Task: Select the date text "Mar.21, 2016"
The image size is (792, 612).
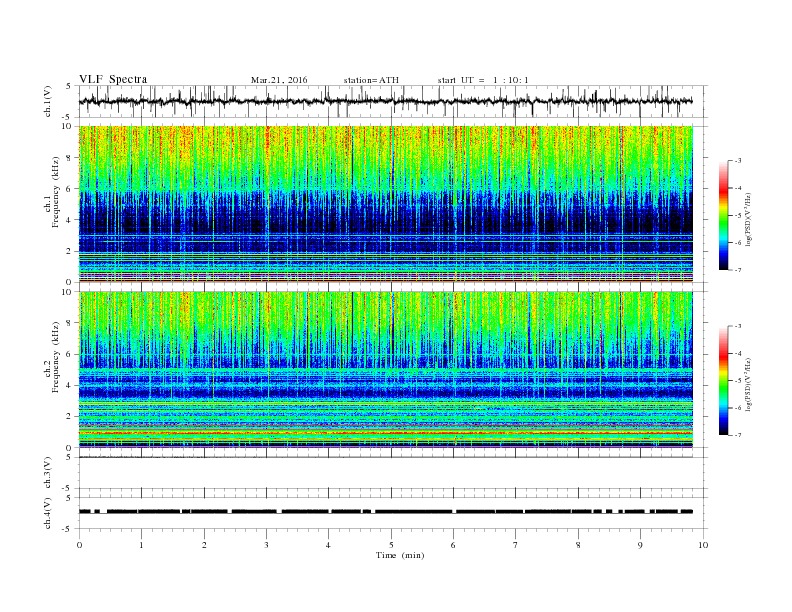Action: point(279,80)
